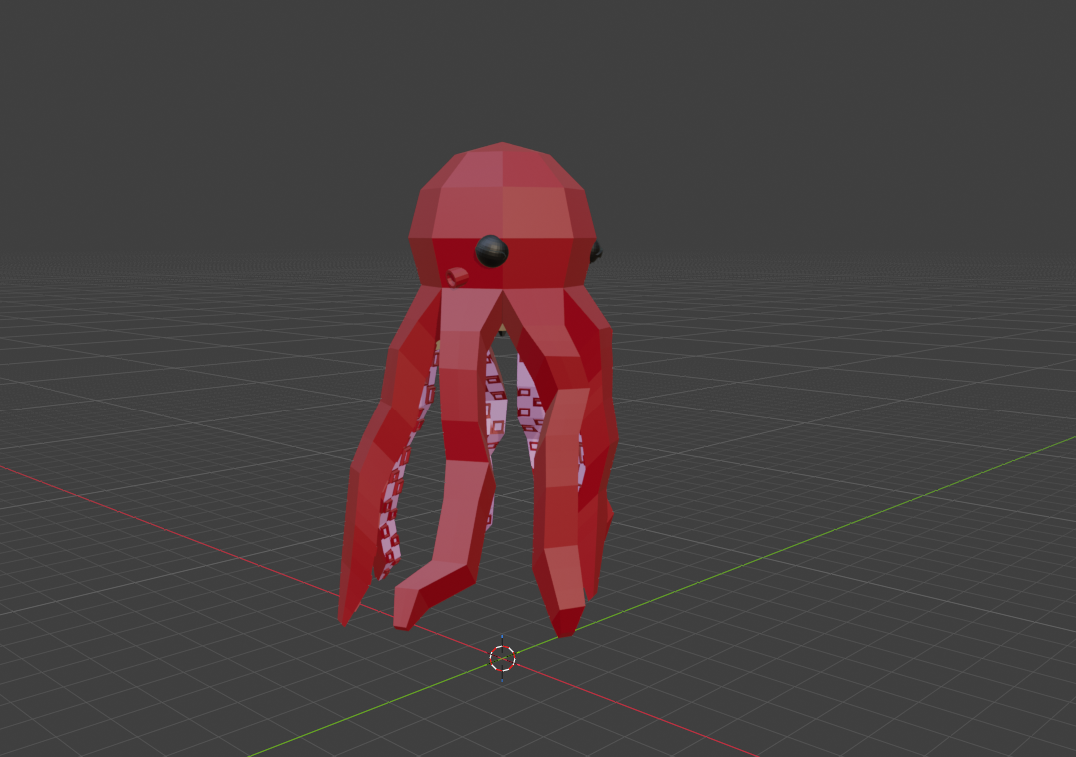Click the small red ring siphon on head

pyautogui.click(x=457, y=277)
